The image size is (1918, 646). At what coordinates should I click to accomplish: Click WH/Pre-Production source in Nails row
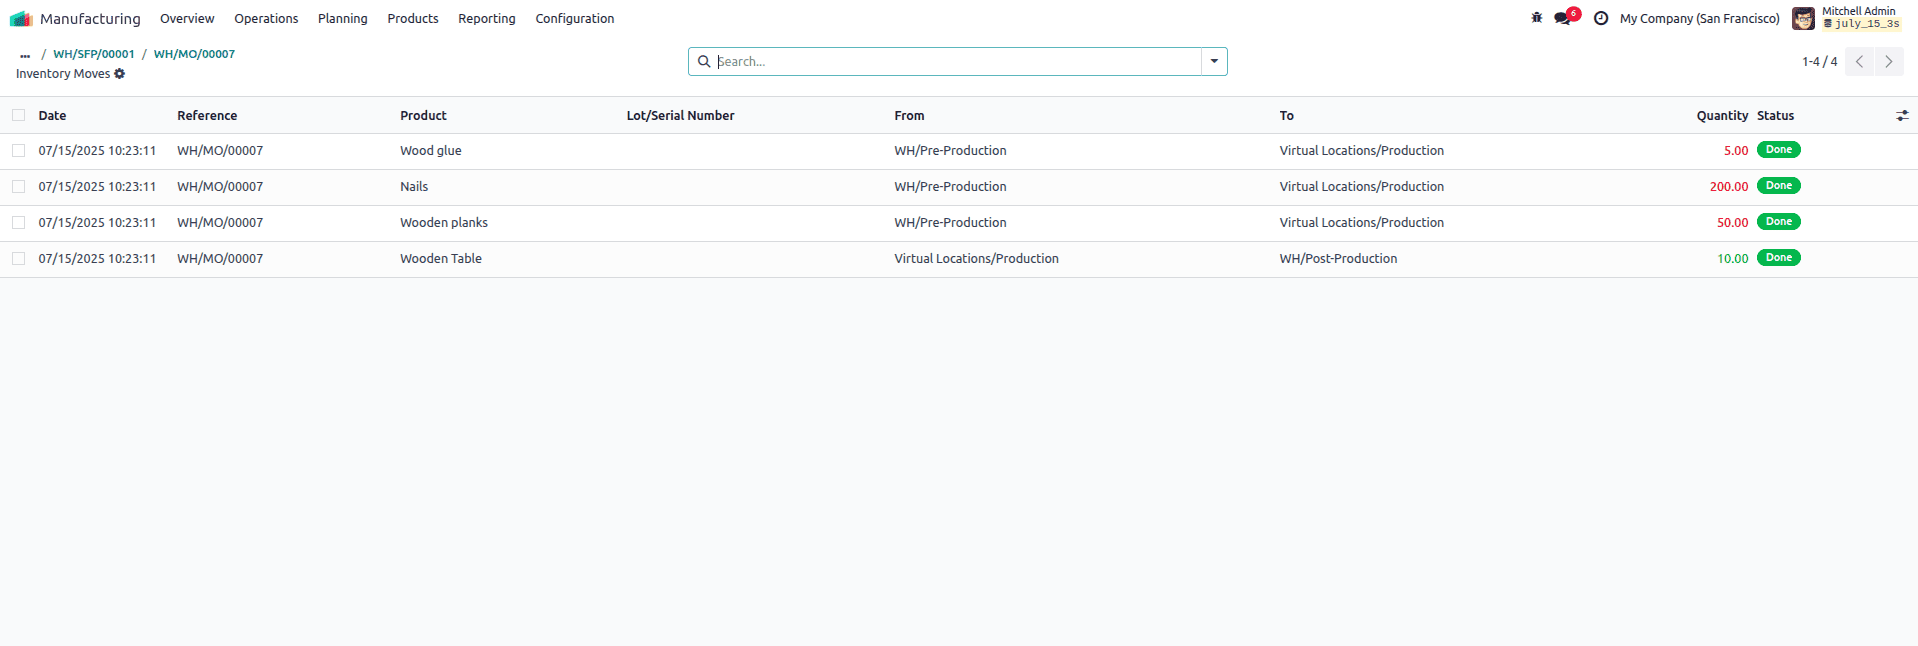click(950, 187)
